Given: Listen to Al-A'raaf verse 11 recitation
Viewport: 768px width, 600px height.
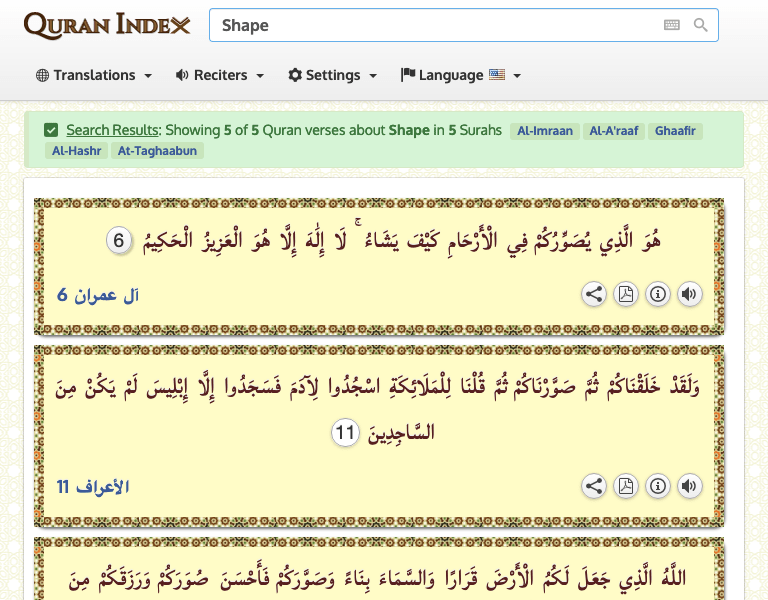Looking at the screenshot, I should [x=689, y=486].
